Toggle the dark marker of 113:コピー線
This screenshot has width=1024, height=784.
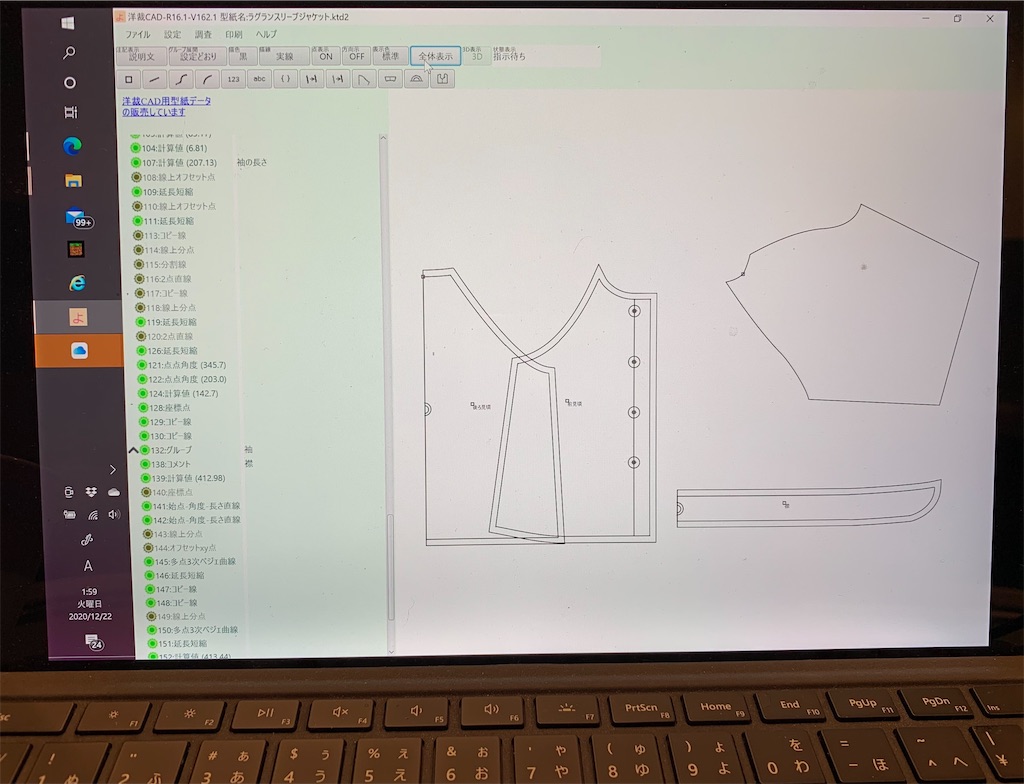[138, 235]
